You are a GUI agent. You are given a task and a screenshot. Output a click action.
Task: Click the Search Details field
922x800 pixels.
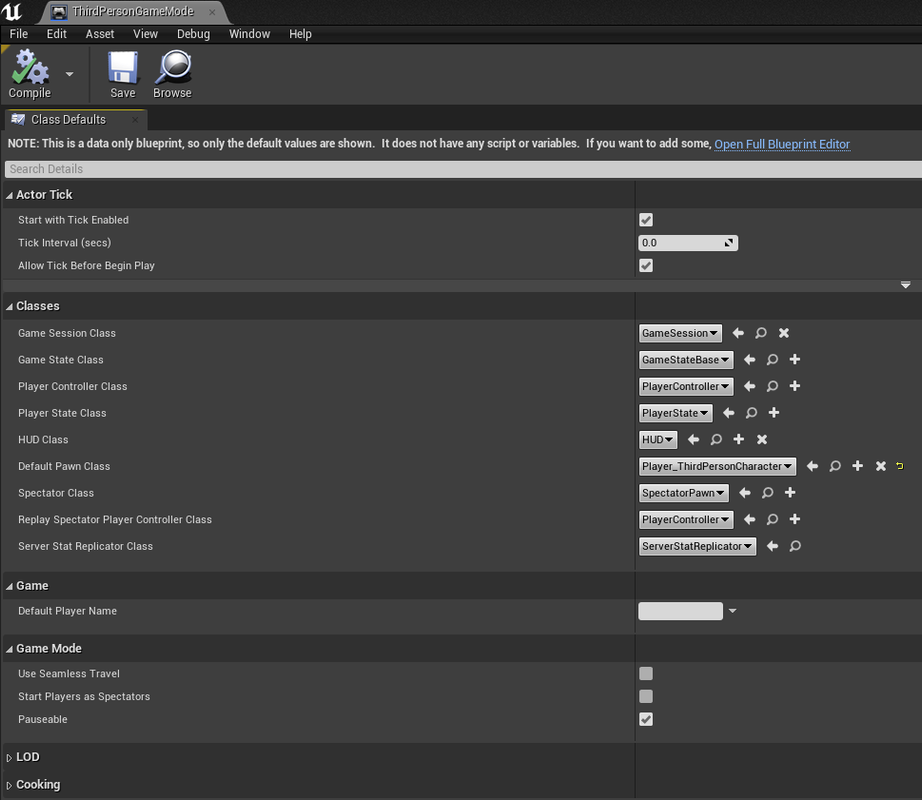coord(463,169)
